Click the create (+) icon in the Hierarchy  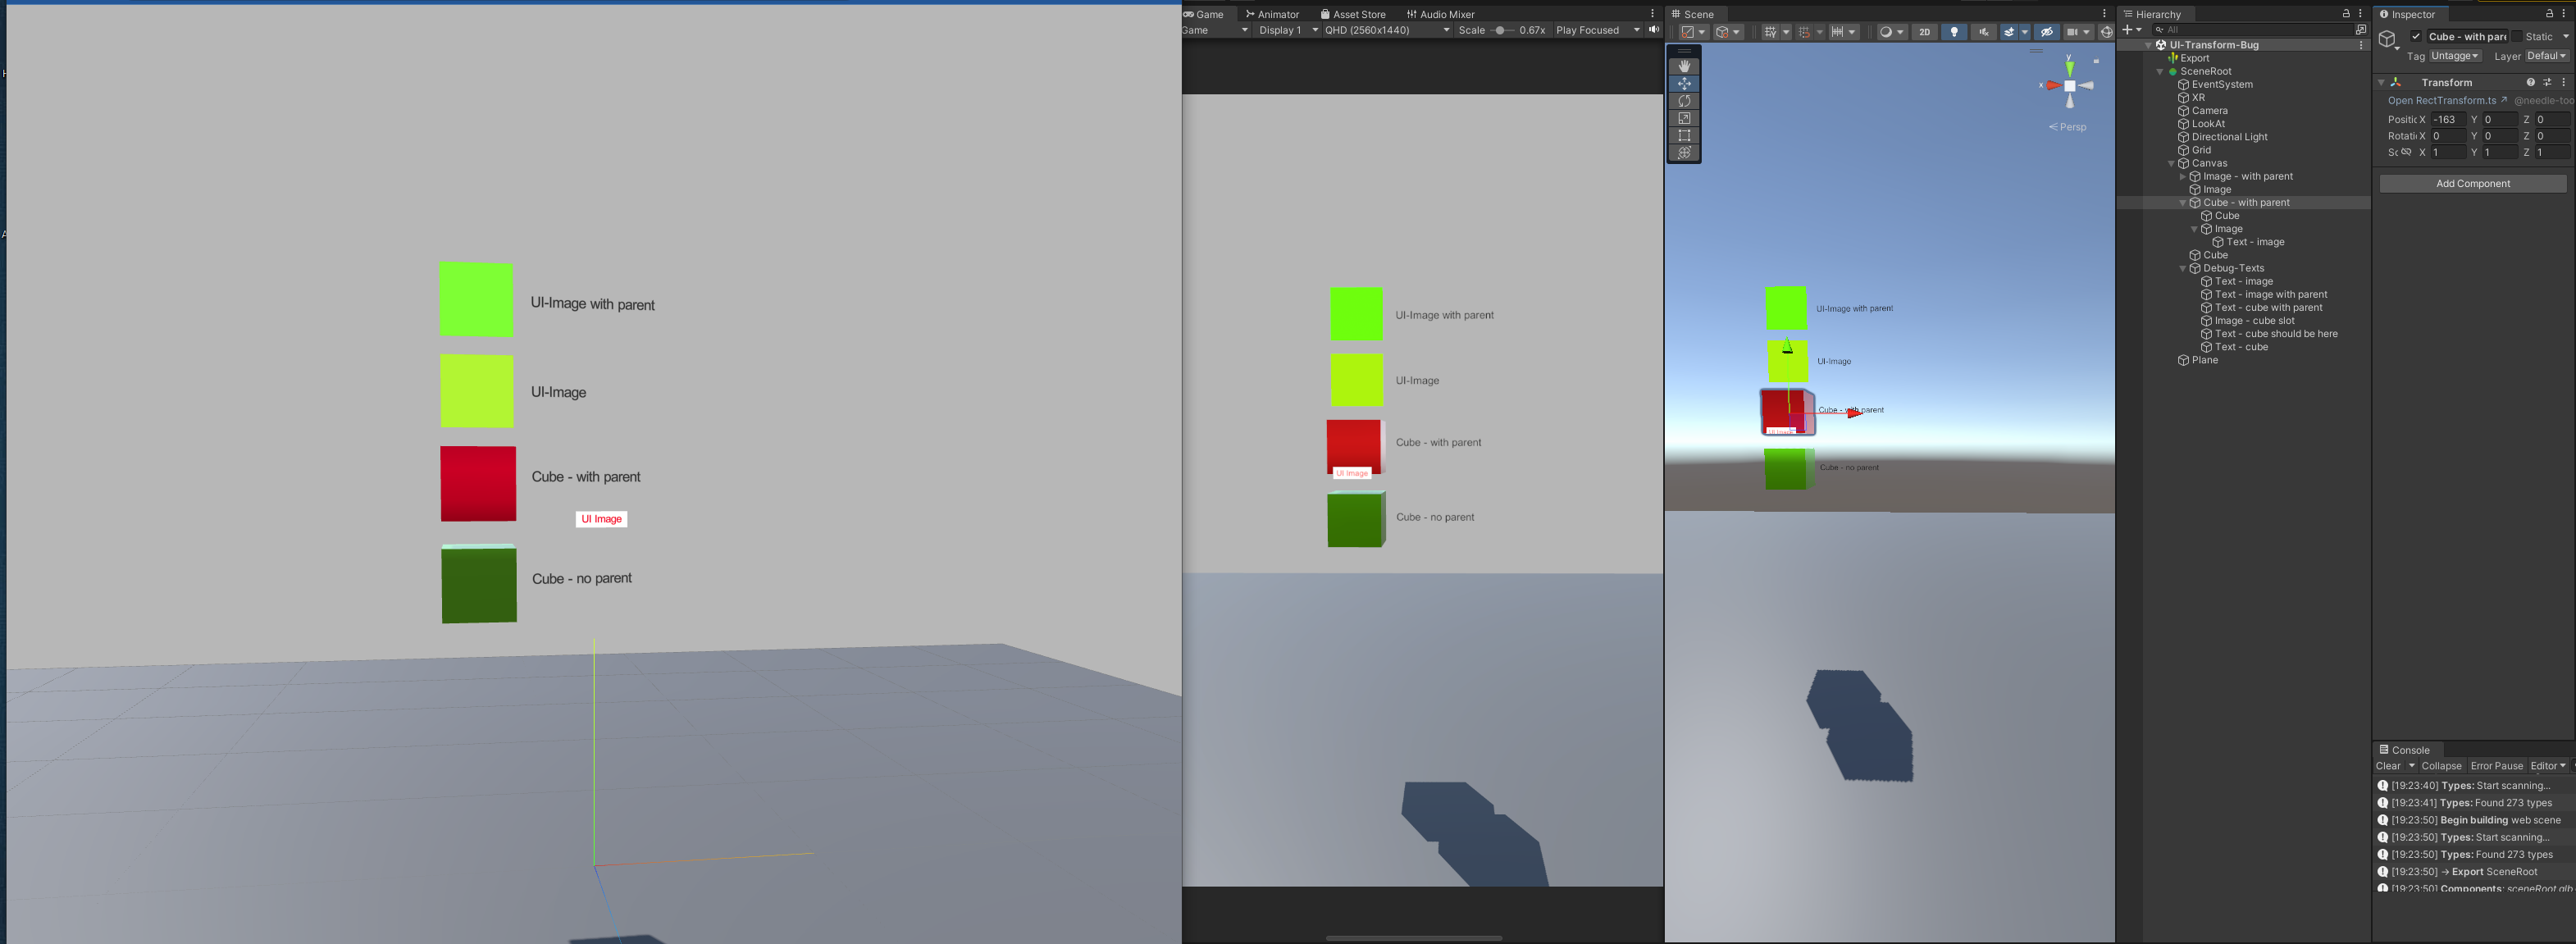coord(2129,30)
